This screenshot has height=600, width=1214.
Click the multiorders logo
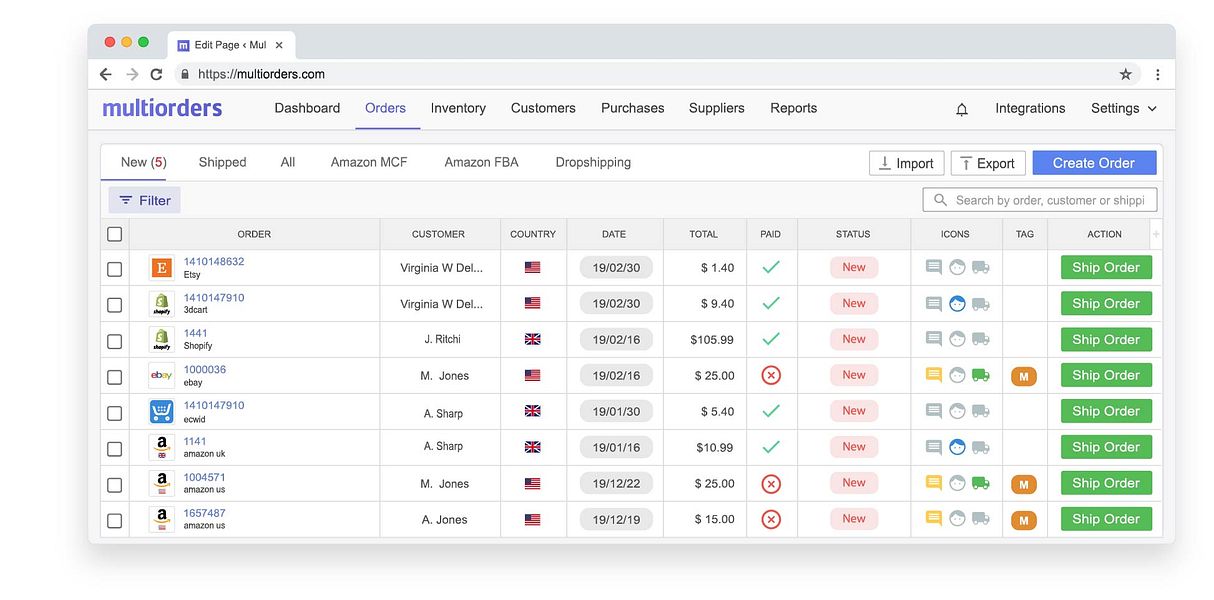[x=162, y=108]
